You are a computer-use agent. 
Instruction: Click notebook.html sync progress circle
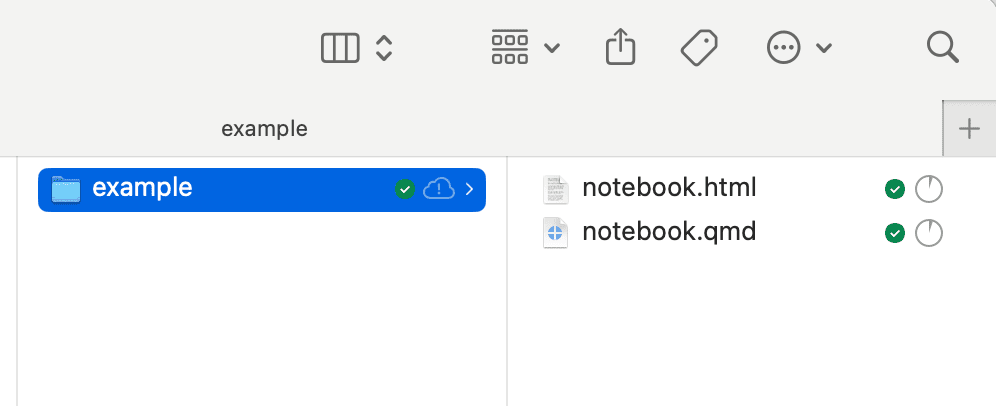point(929,188)
